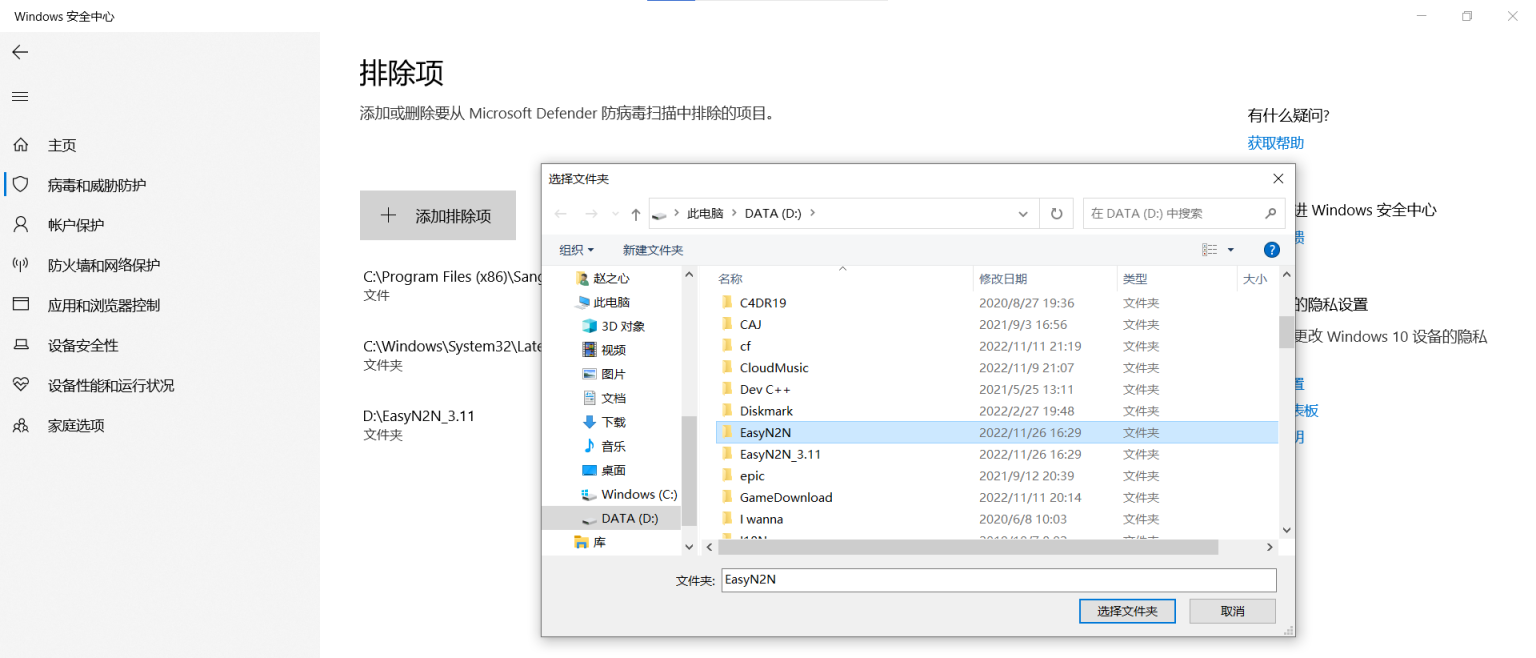The height and width of the screenshot is (658, 1536).
Task: Open 设备性能和运行状况 via its heart icon
Action: (x=21, y=384)
